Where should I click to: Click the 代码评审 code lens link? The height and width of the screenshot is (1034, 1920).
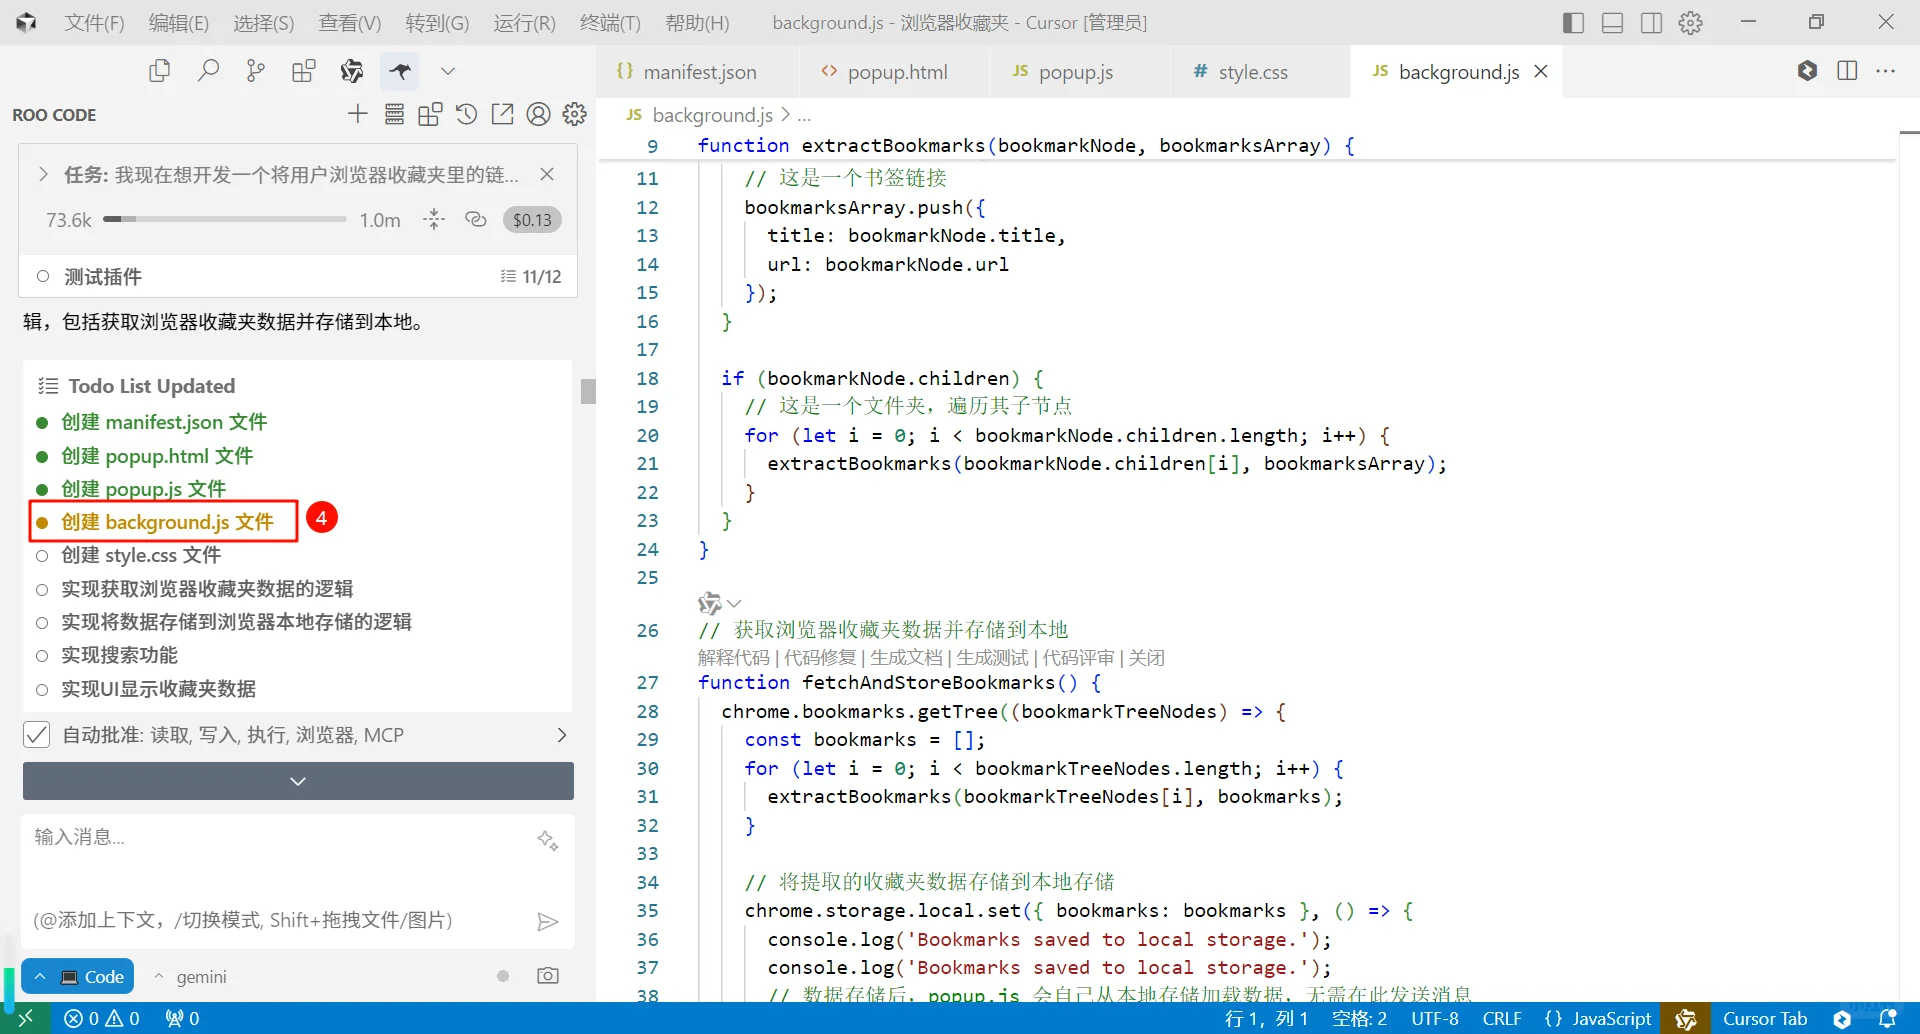[x=1078, y=657]
